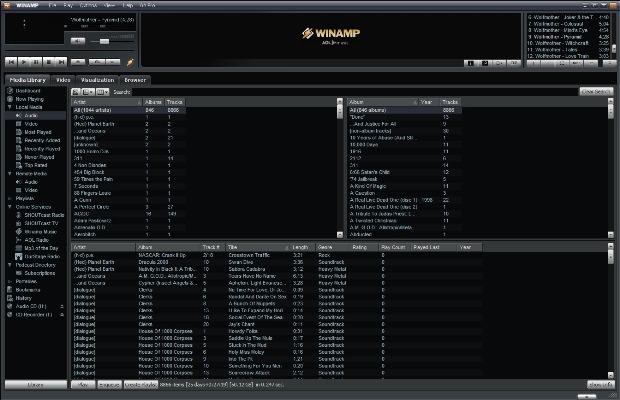Viewport: 620px width, 400px height.
Task: Switch to the Visualization tab
Action: pyautogui.click(x=97, y=80)
